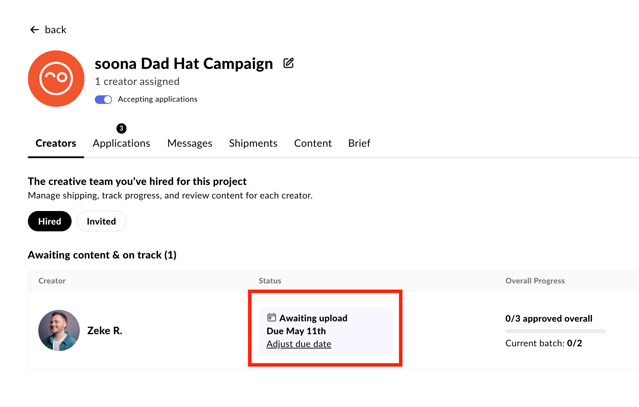Select the Hired filter pill
Image resolution: width=639 pixels, height=407 pixels.
[50, 221]
